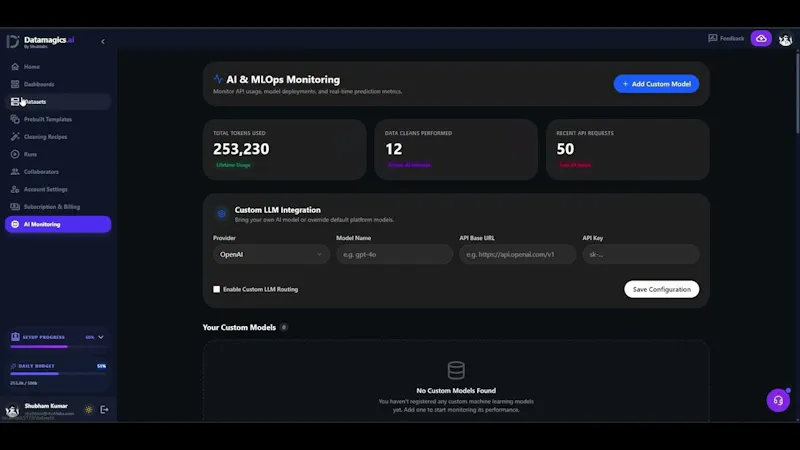Click the page vertical scrollbar

[x=797, y=92]
